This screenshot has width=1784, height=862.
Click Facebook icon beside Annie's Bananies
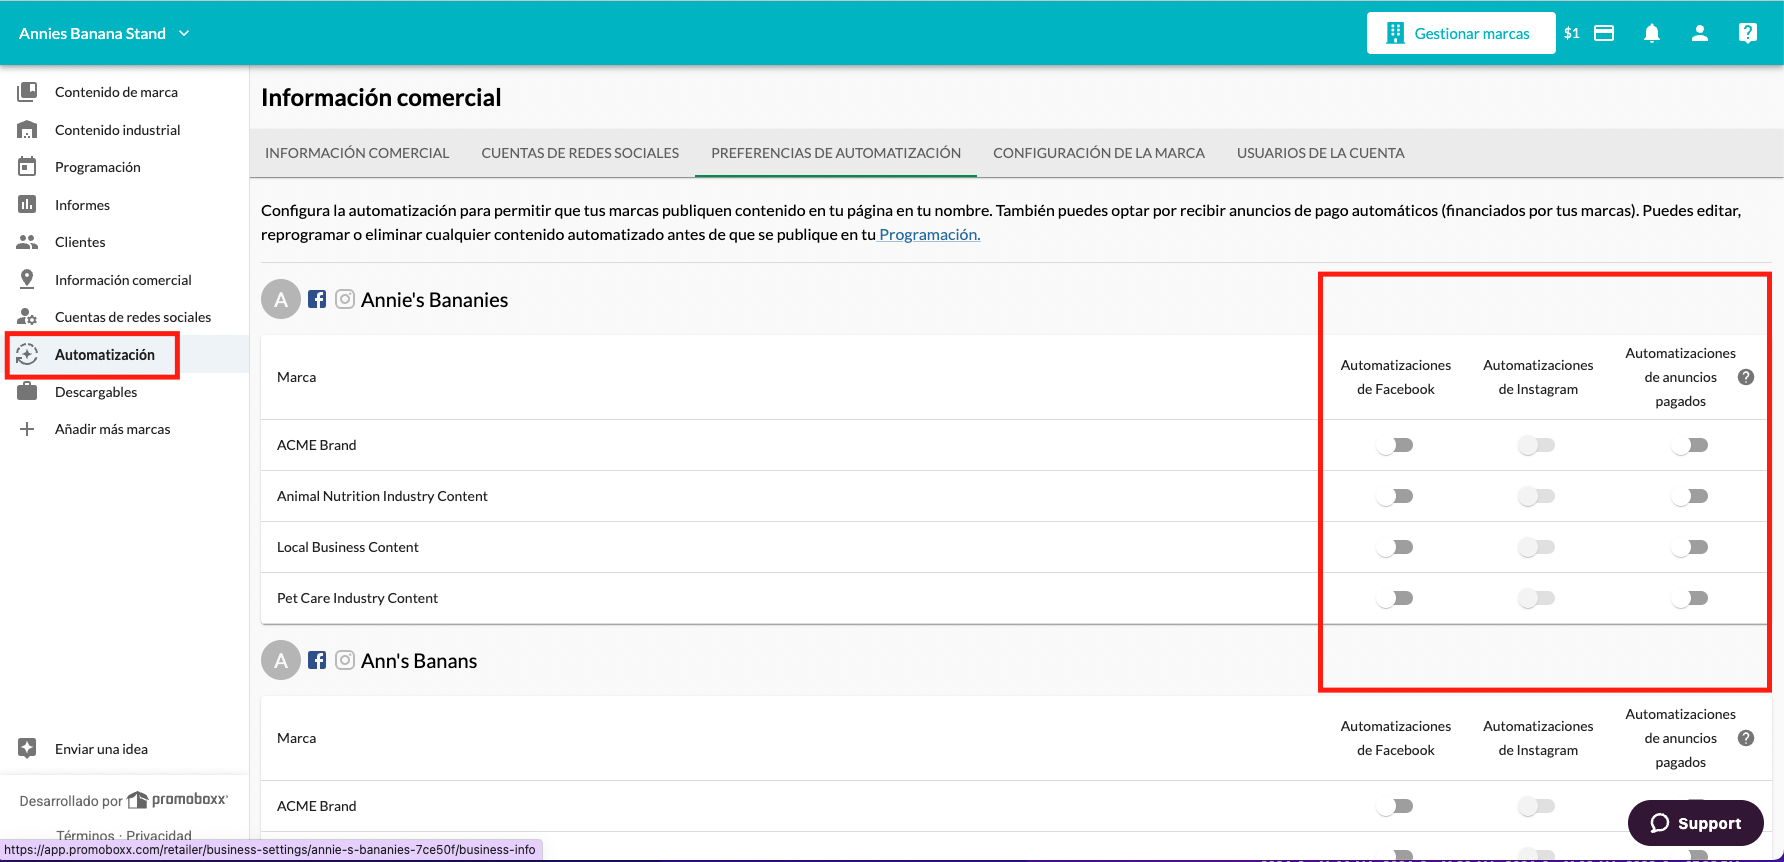(x=317, y=299)
